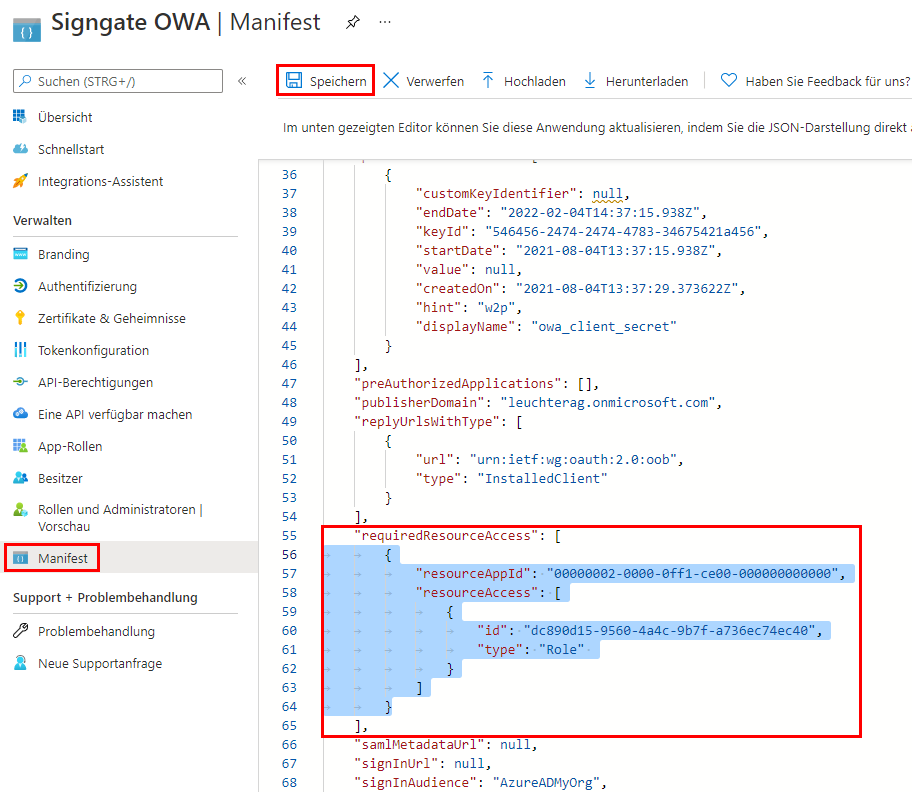Focus the Suchen (STRG+/) search field

[x=118, y=81]
